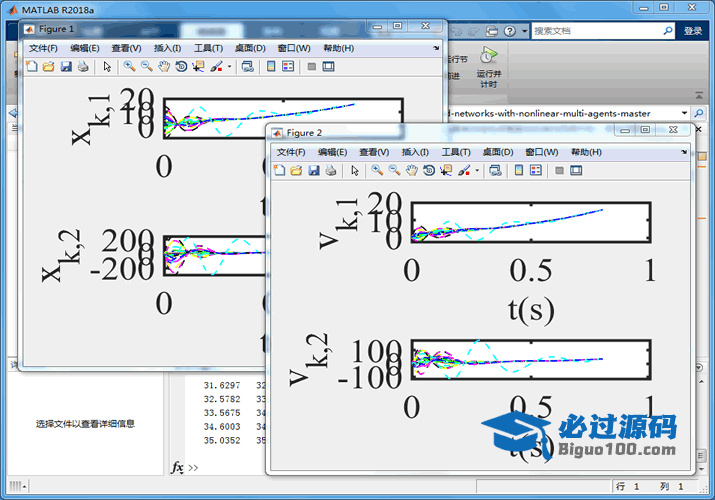Hide Plot Tools icon in Figure 2 toolbar
Image resolution: width=715 pixels, height=500 pixels.
pyautogui.click(x=559, y=170)
